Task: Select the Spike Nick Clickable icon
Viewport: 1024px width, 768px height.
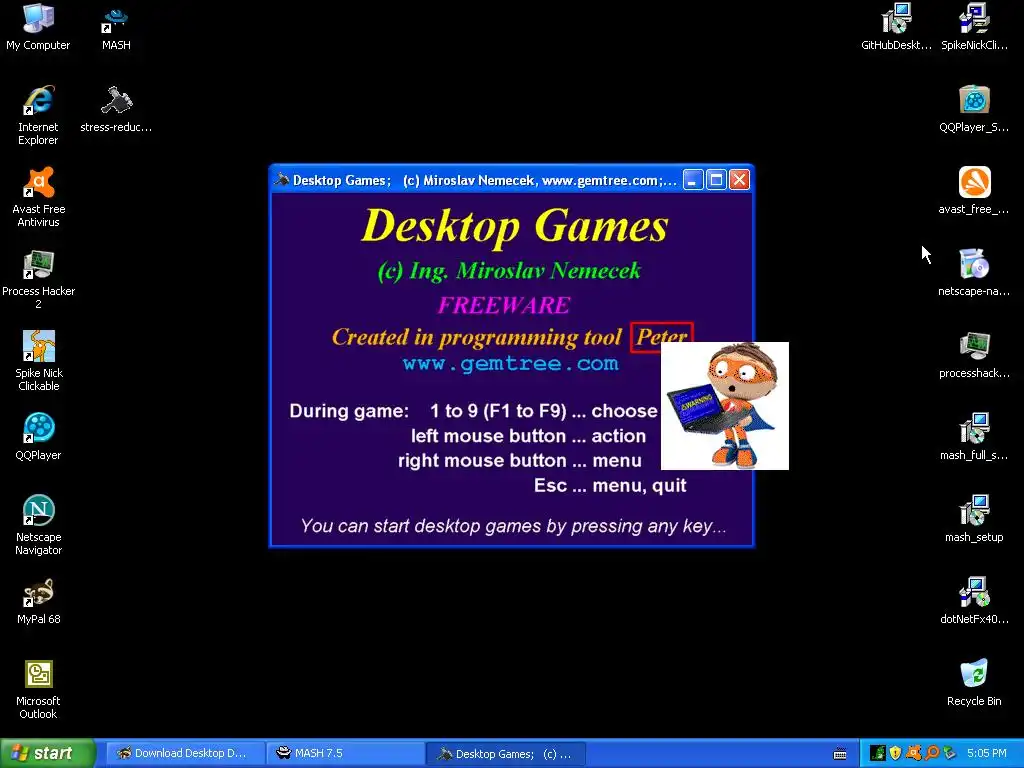Action: tap(39, 360)
